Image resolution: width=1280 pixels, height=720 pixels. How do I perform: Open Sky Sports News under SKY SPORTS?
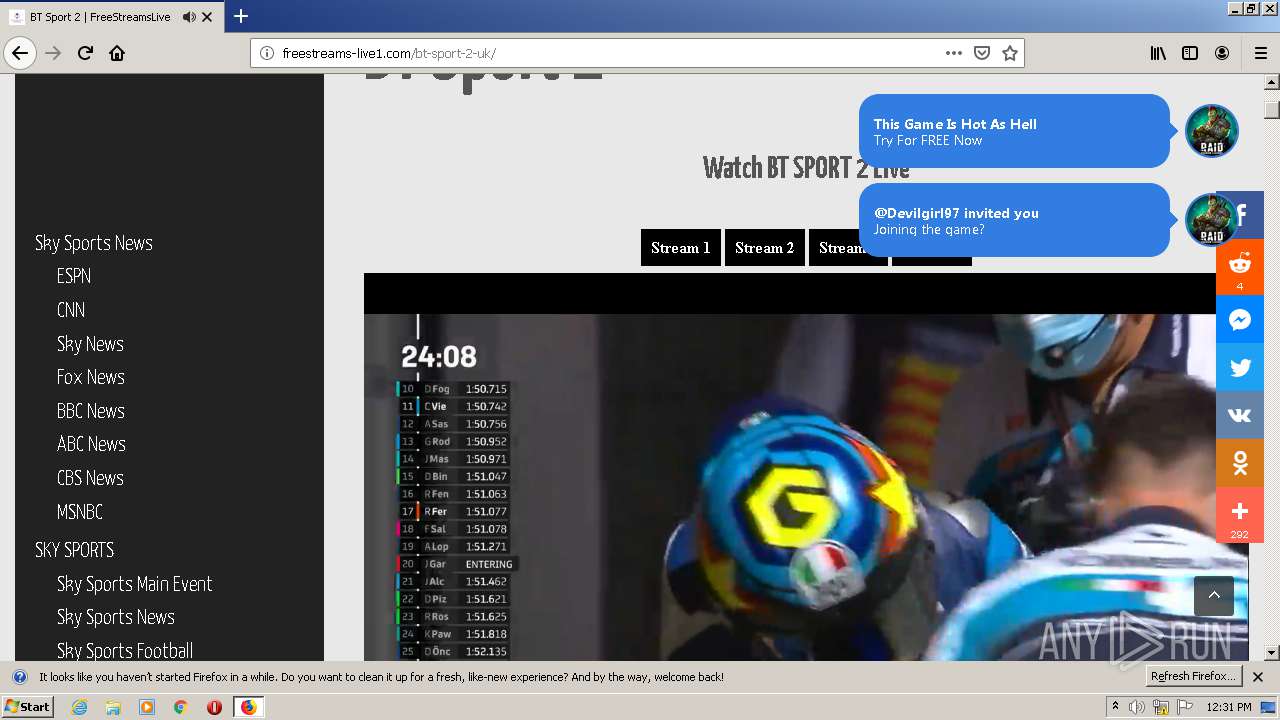point(116,617)
